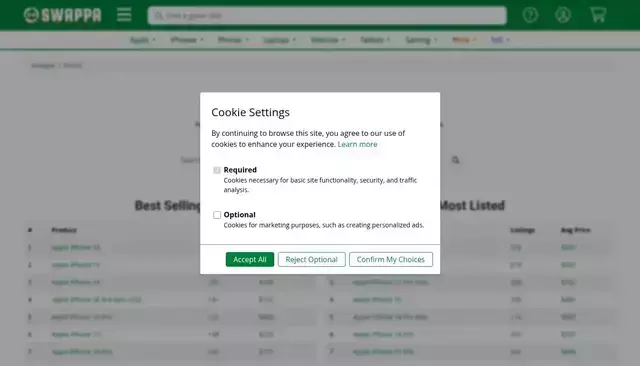Expand the Gaming navigation dropdown
This screenshot has width=640, height=366.
(x=421, y=40)
